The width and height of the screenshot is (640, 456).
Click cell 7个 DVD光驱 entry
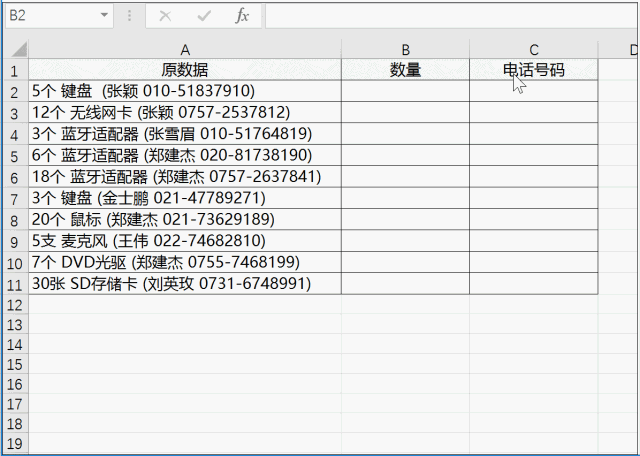tap(185, 262)
